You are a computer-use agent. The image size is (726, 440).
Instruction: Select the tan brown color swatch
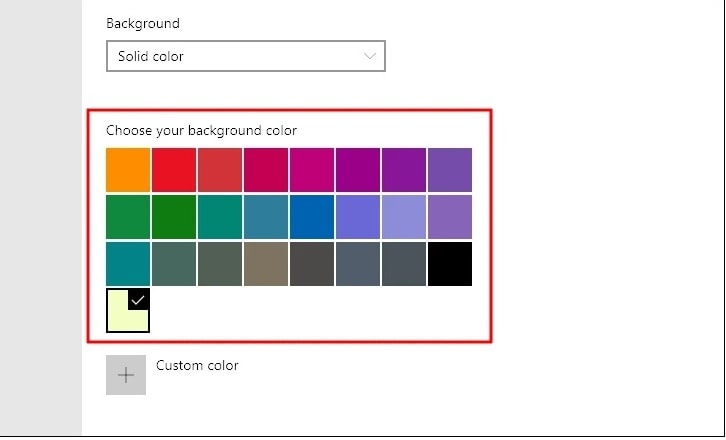[266, 264]
